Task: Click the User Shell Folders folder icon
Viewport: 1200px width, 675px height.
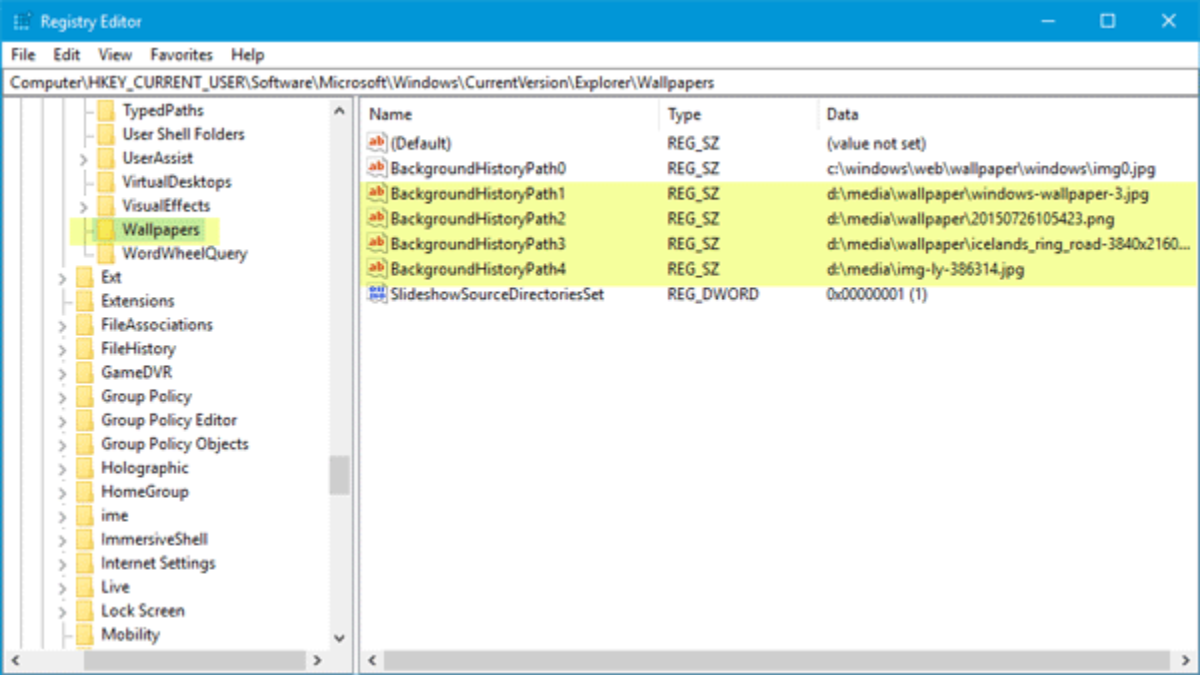Action: (106, 134)
